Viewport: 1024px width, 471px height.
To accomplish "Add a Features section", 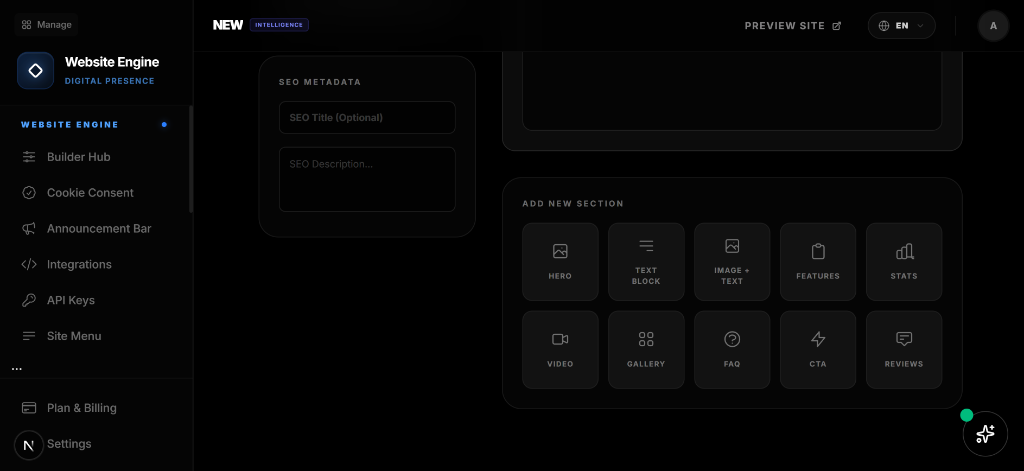I will [x=818, y=262].
